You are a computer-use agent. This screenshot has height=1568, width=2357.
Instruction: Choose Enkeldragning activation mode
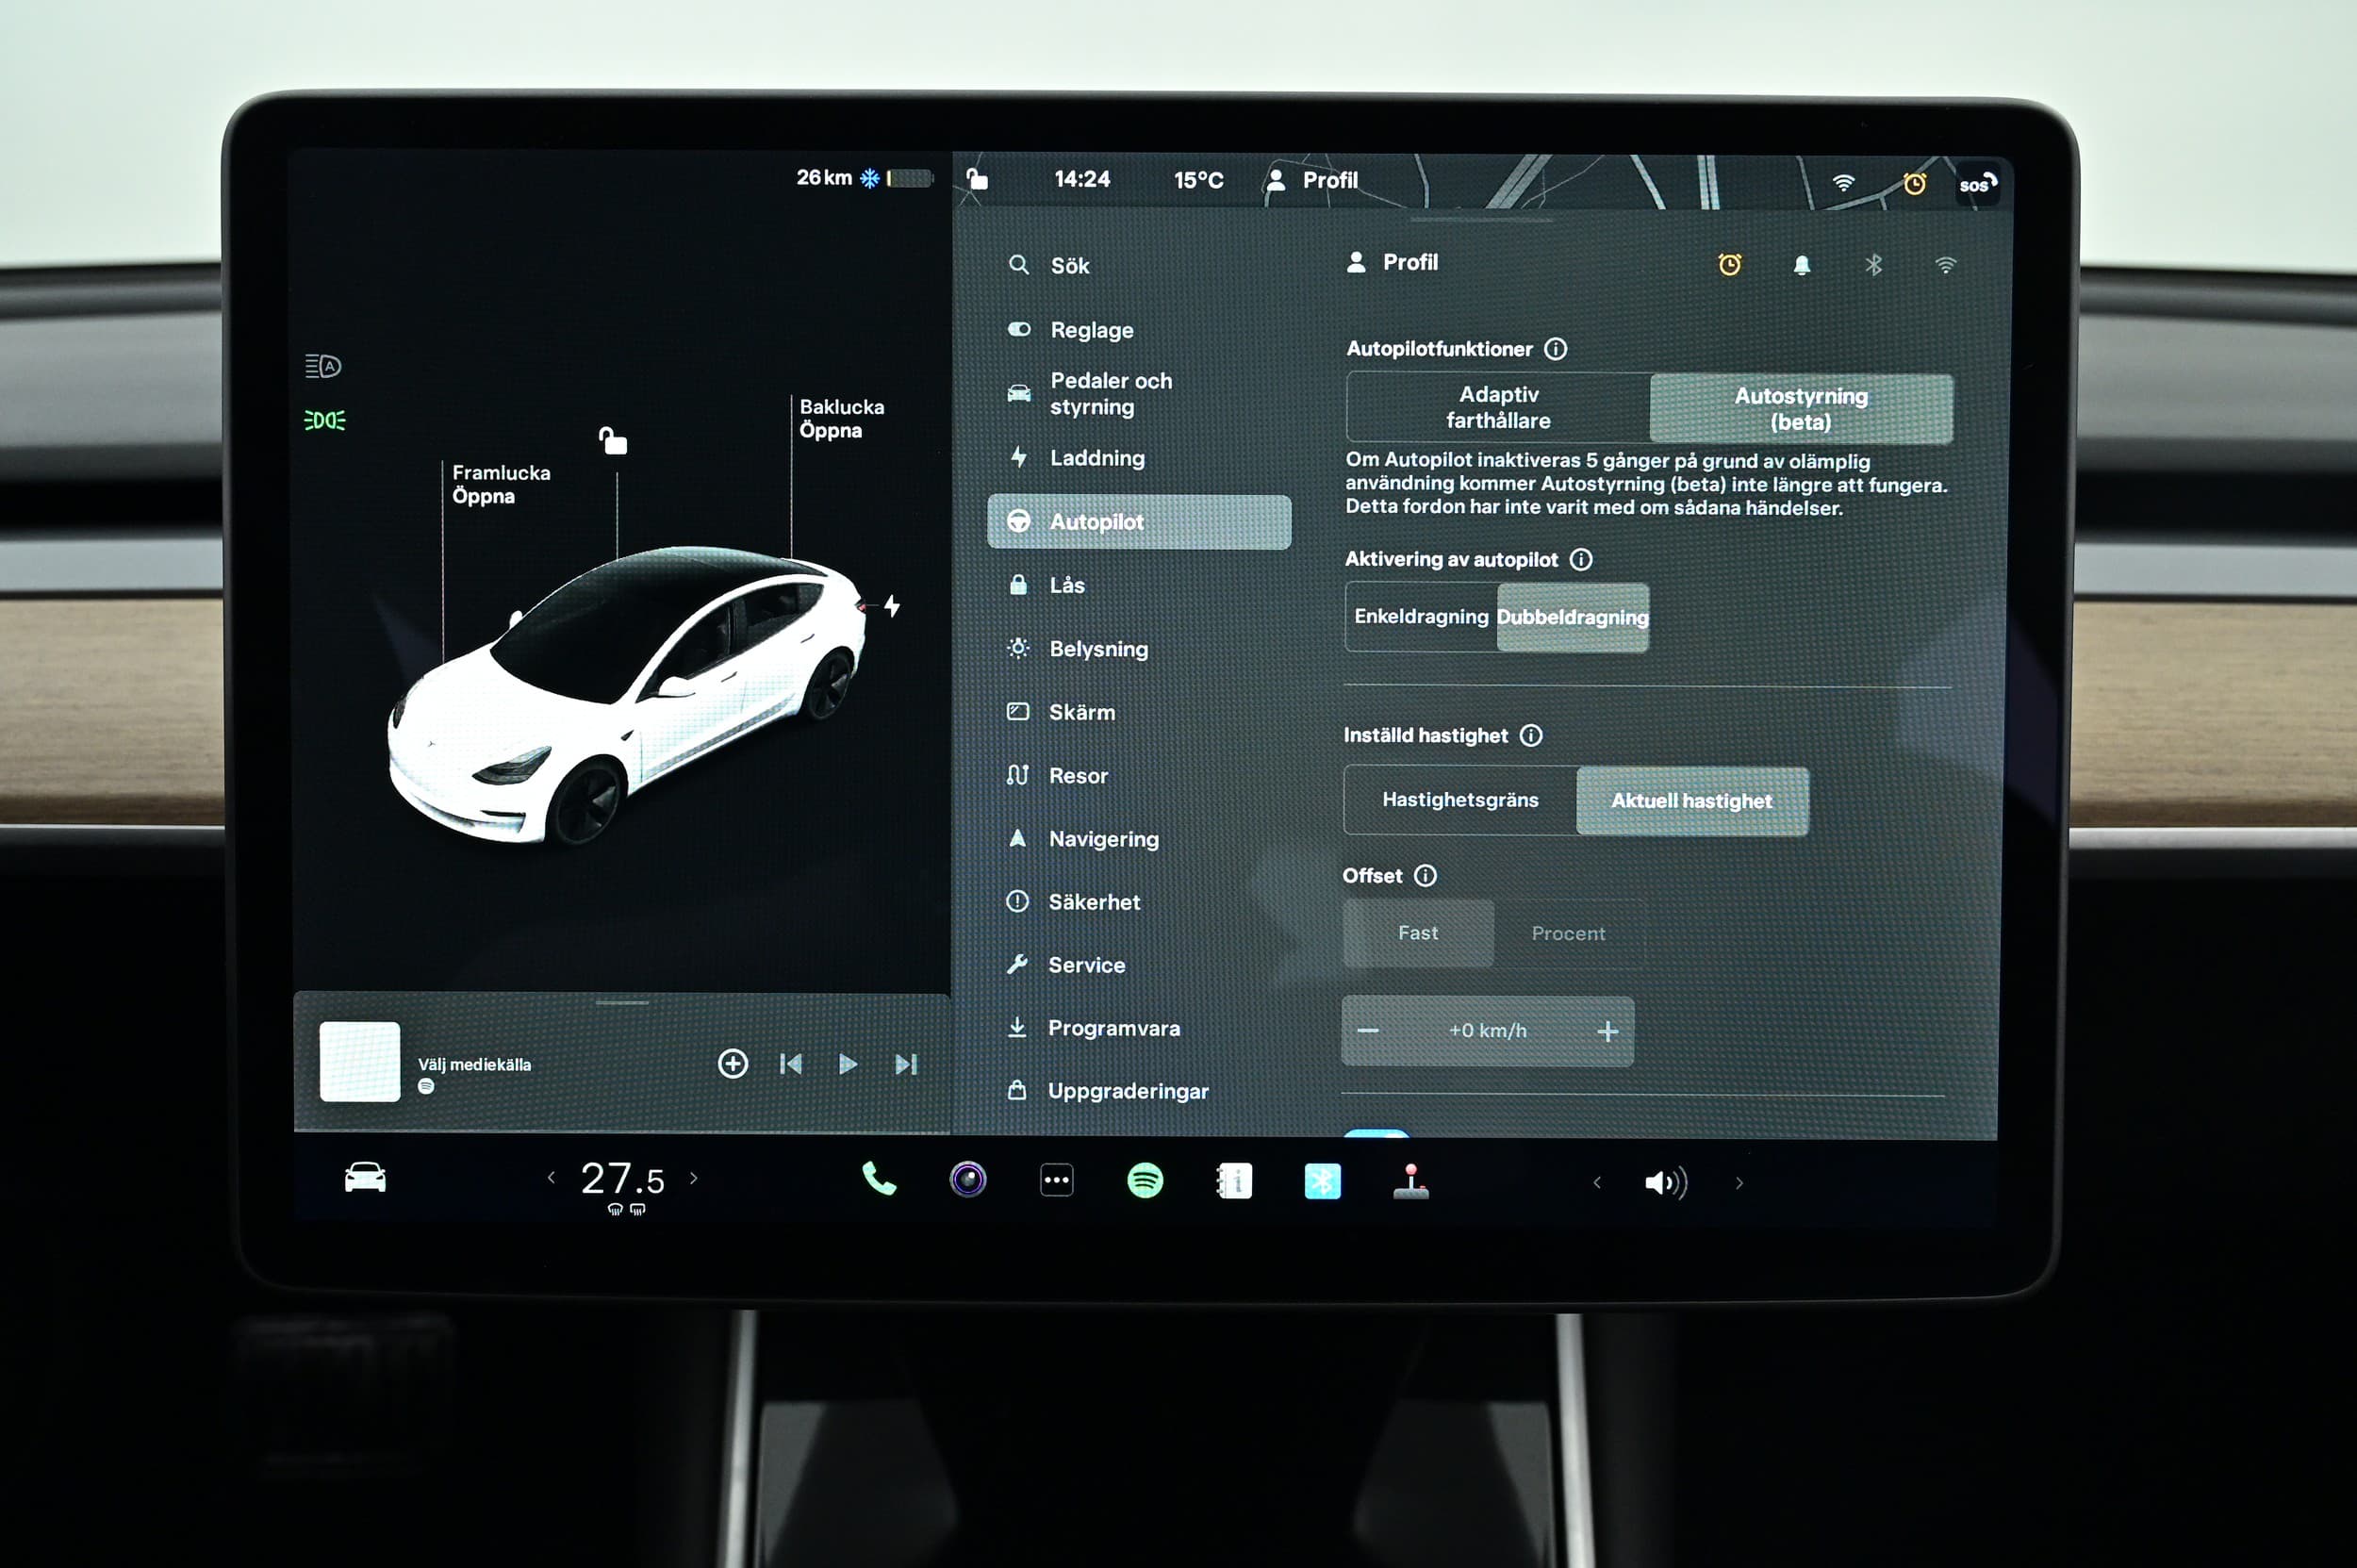(1421, 617)
